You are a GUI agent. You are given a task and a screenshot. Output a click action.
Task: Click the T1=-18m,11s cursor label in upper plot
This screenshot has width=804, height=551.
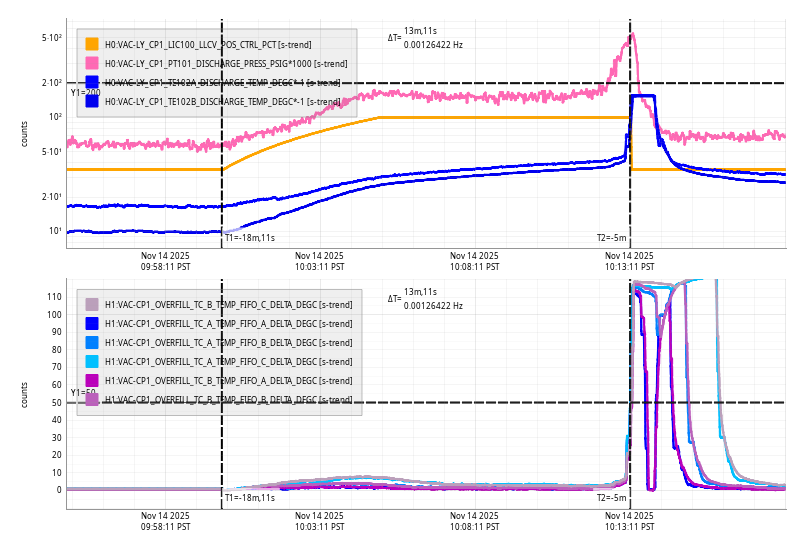pyautogui.click(x=249, y=238)
